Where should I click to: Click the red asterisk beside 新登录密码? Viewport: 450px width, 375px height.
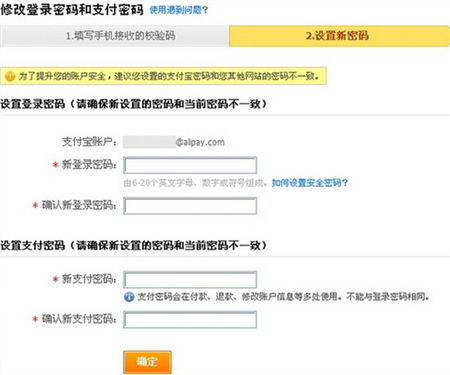(55, 165)
